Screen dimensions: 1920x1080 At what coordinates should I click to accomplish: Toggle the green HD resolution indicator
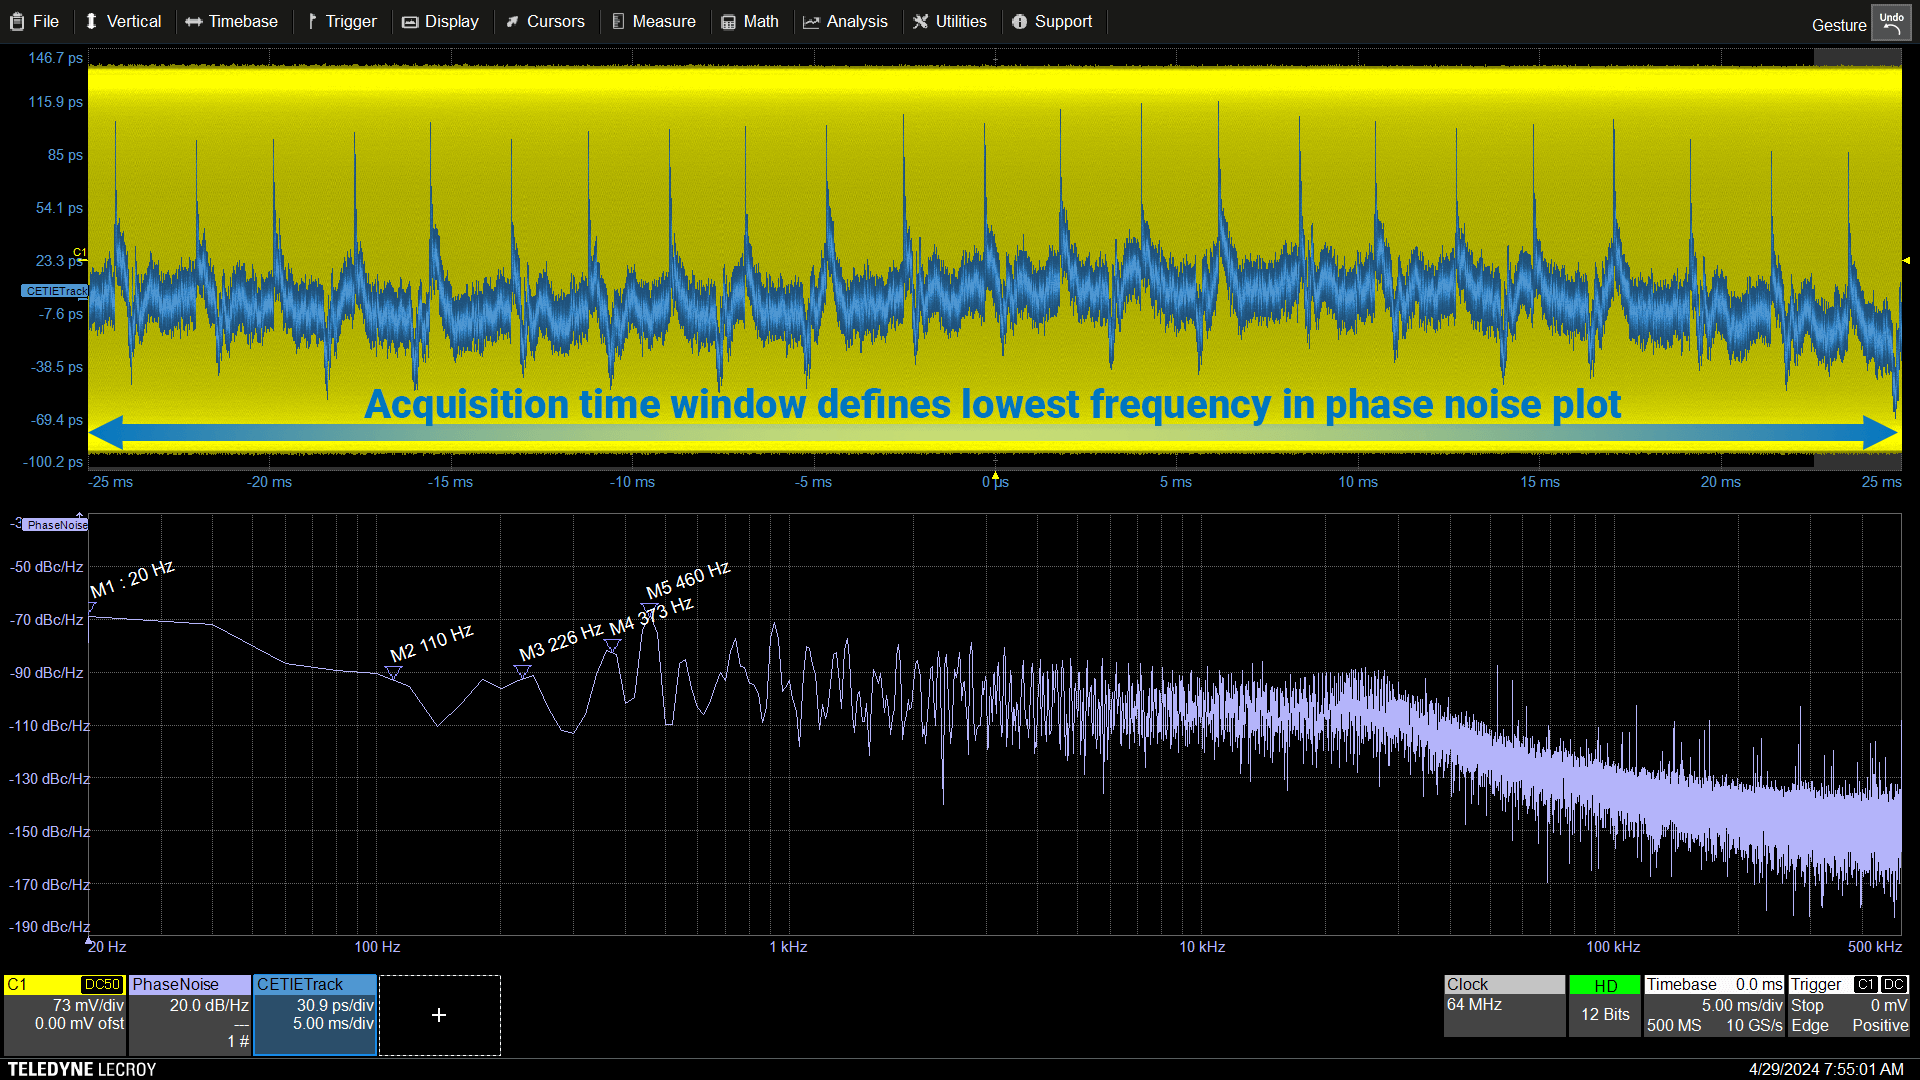(x=1605, y=986)
